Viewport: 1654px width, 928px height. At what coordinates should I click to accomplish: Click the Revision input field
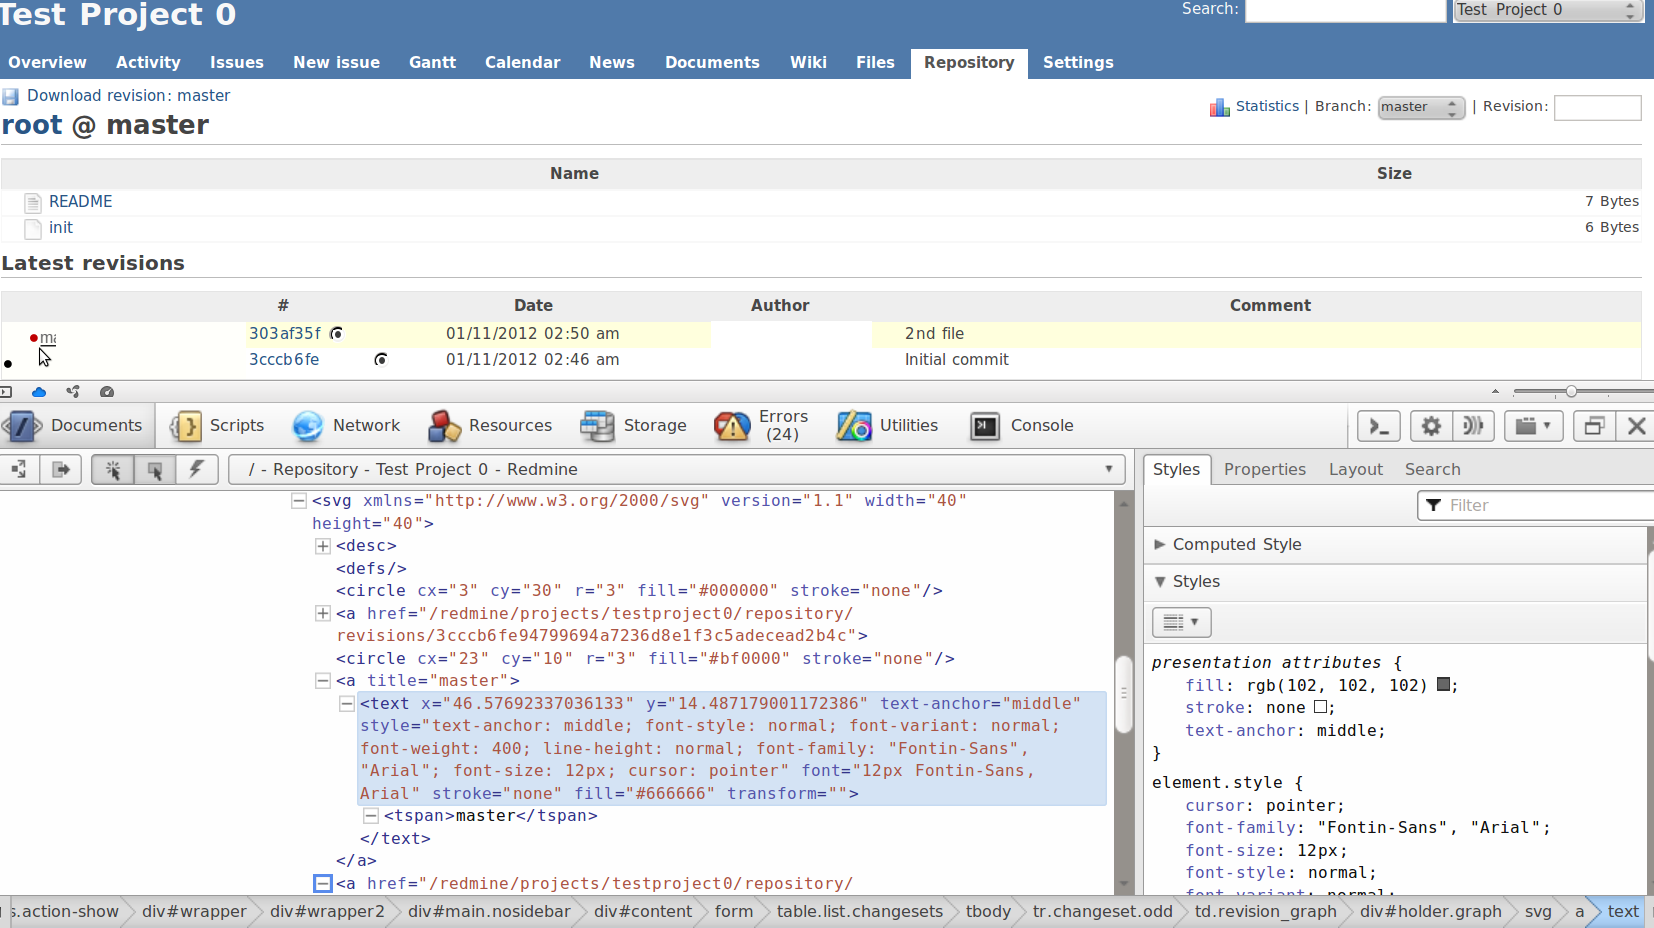[1597, 107]
